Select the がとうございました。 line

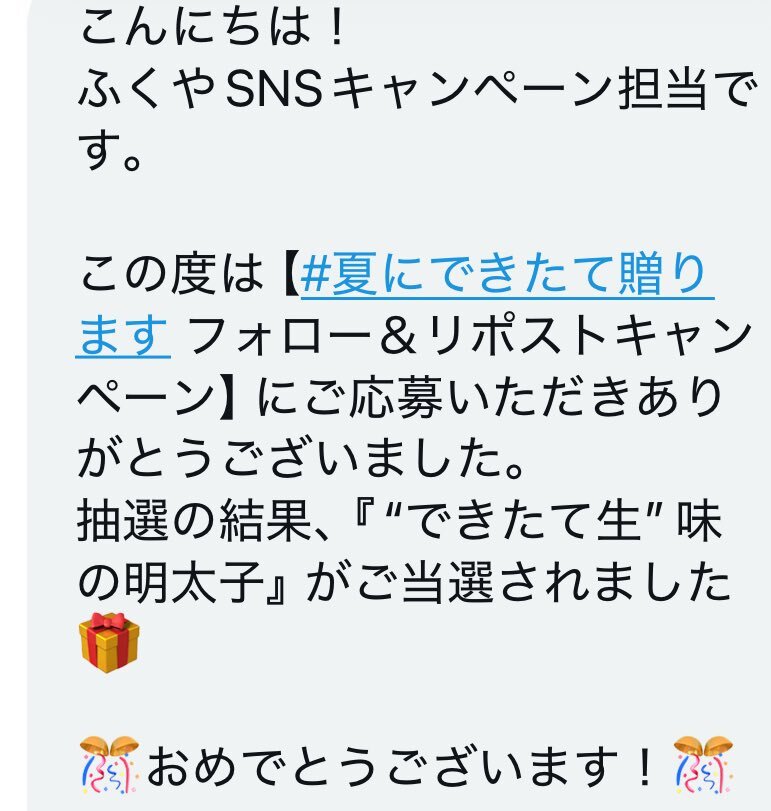(x=301, y=458)
